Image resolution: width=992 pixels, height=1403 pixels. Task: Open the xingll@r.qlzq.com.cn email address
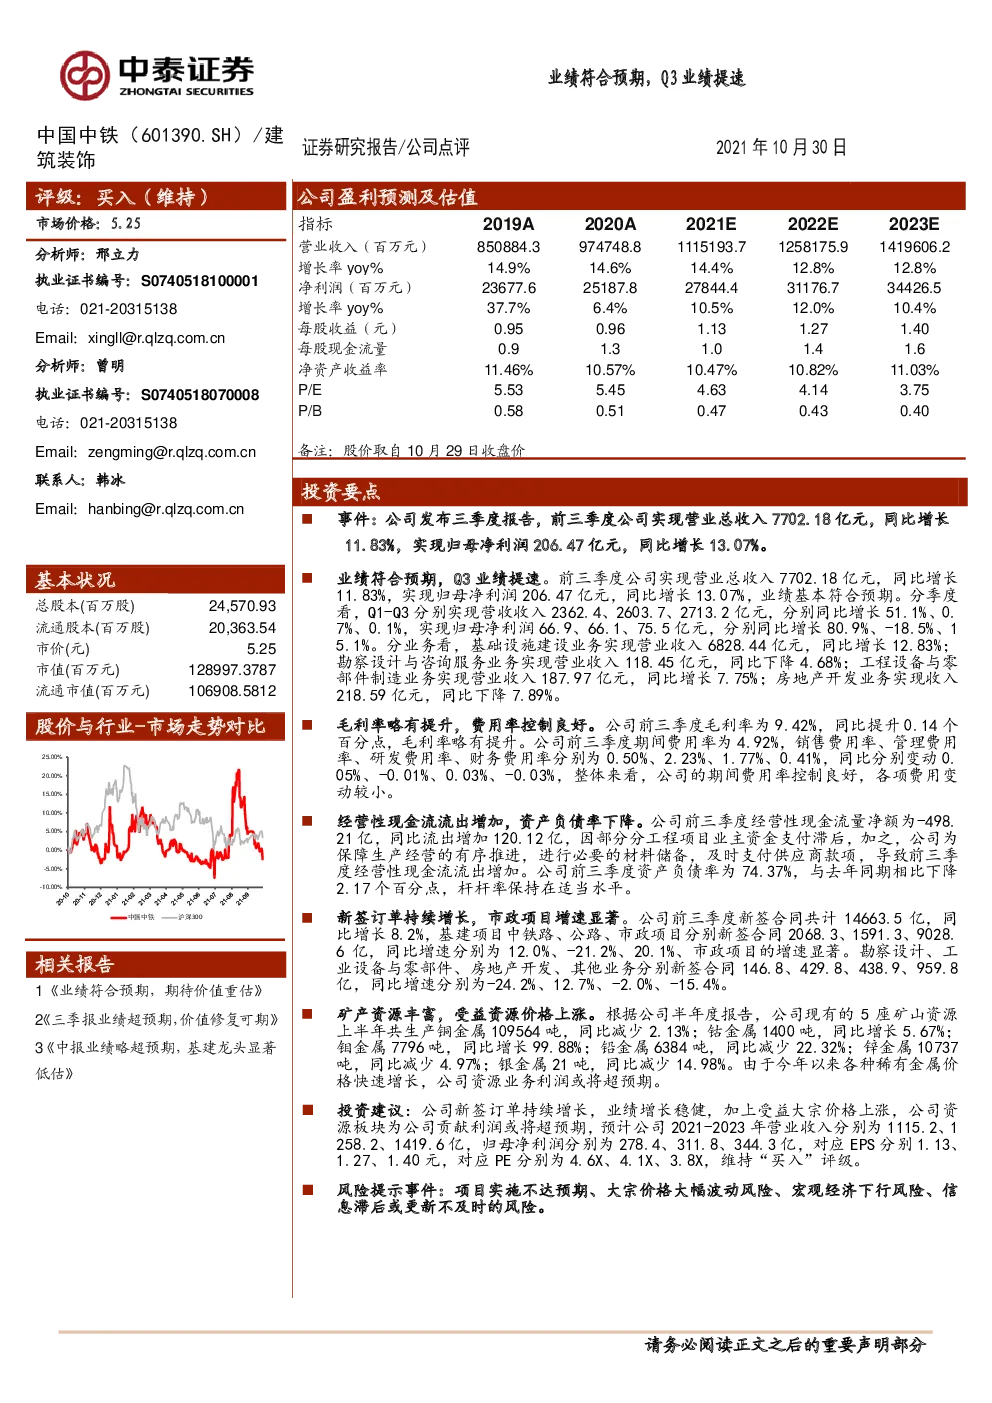156,338
